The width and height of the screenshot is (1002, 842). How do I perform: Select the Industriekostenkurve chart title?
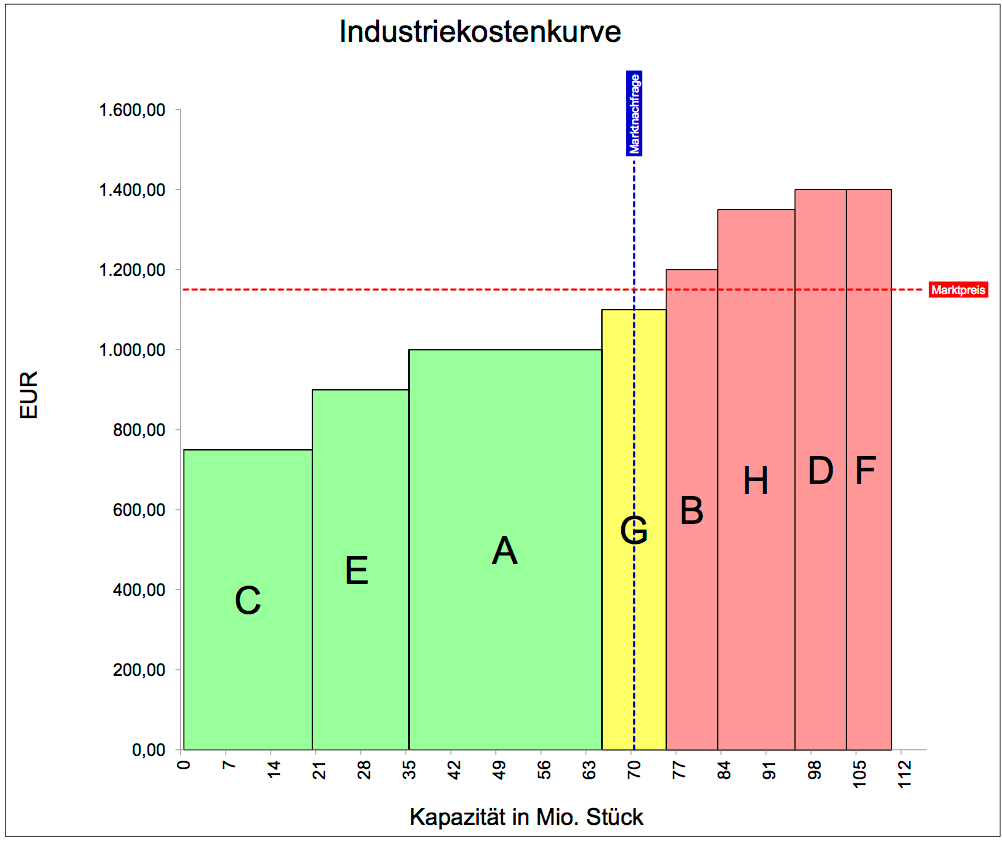pos(480,31)
